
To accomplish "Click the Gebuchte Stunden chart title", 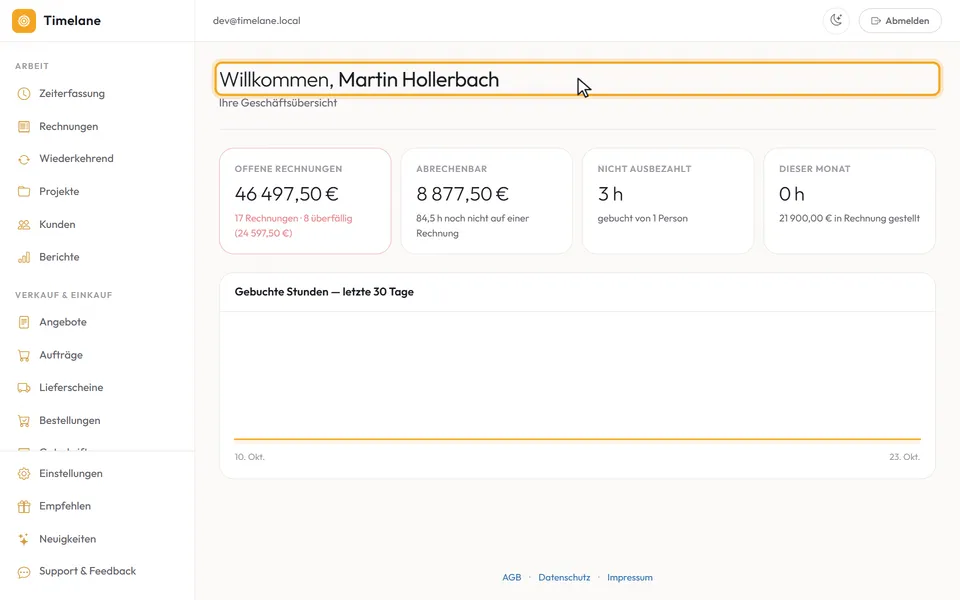I will [x=324, y=292].
